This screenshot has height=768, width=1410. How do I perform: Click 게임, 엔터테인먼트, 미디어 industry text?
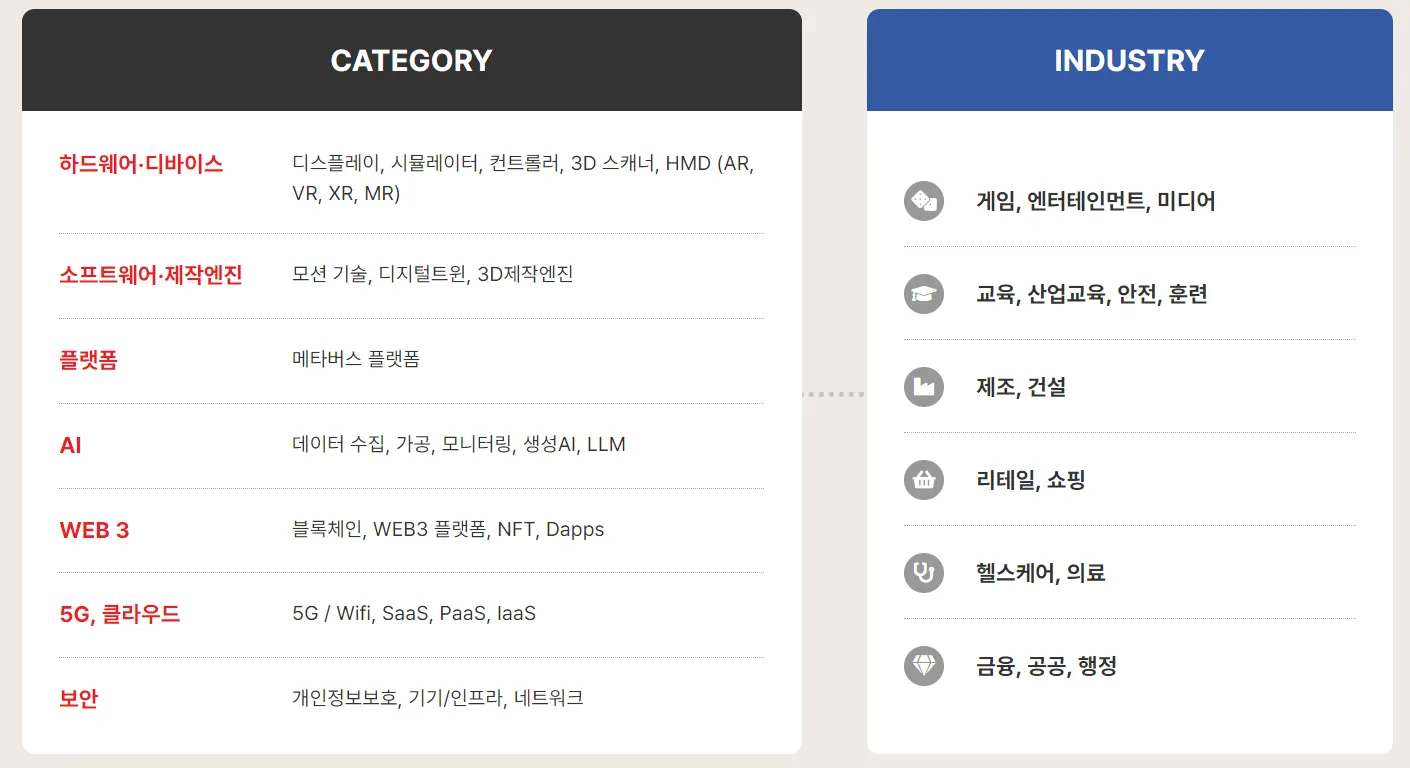(x=1096, y=201)
